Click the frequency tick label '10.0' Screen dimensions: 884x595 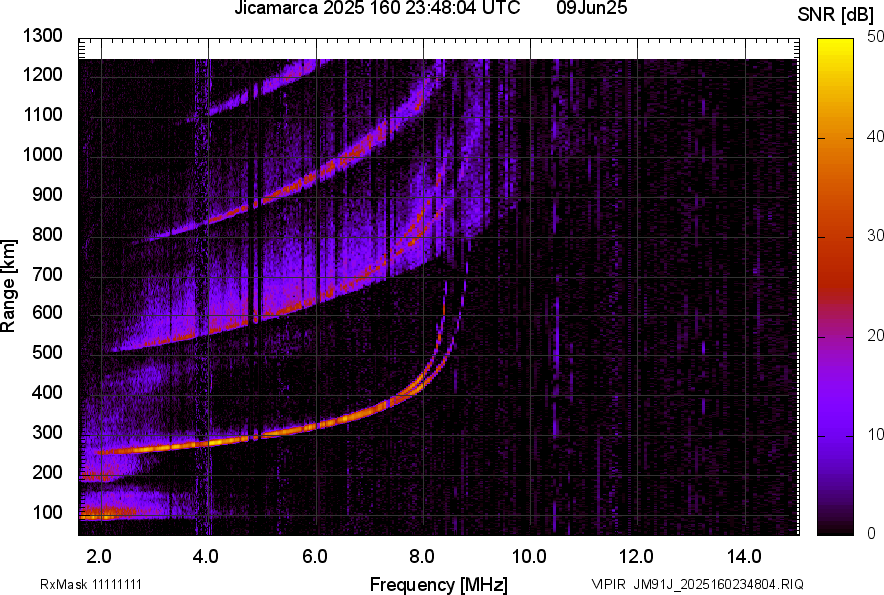[x=529, y=557]
